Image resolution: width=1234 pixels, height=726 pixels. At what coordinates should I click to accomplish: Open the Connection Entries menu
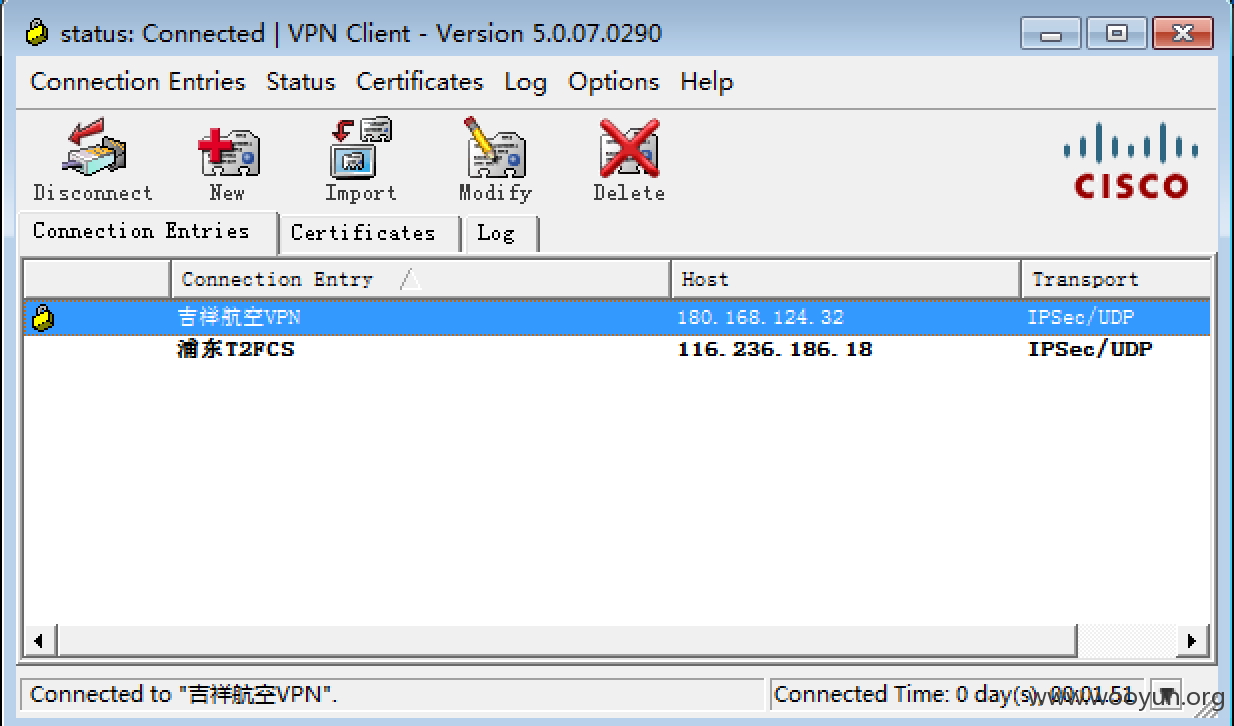click(138, 82)
